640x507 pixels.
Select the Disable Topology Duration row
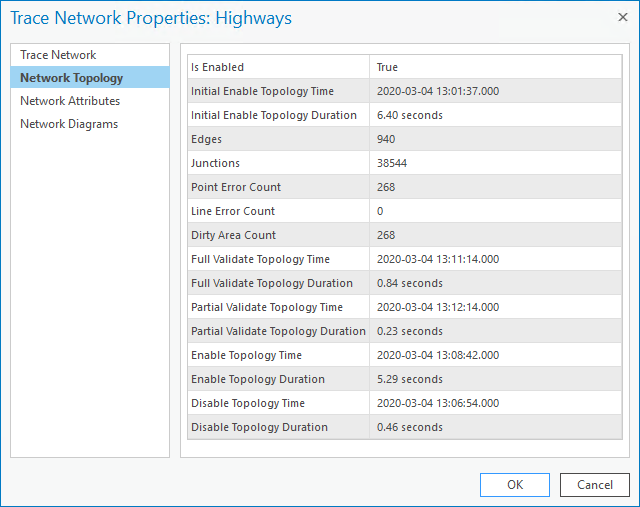(x=280, y=427)
